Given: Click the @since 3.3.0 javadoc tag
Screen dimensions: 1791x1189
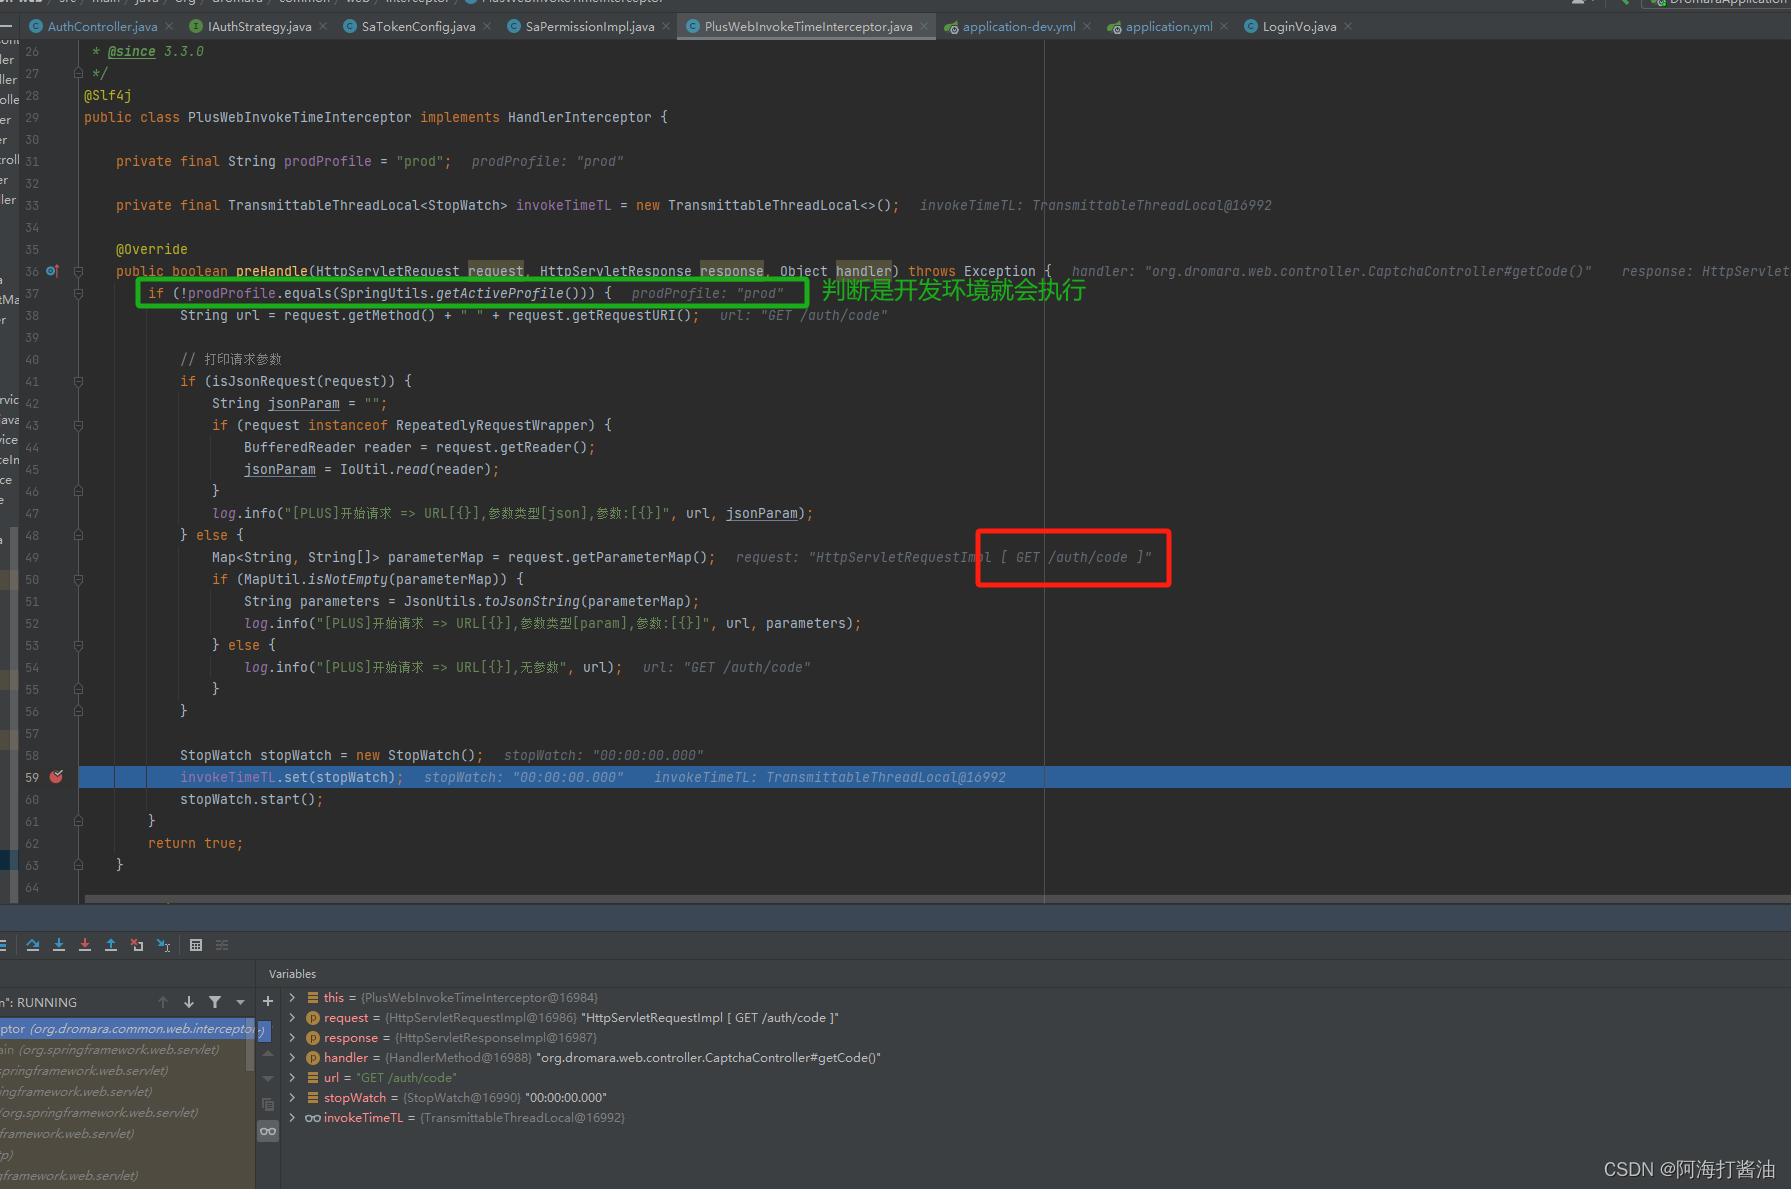Looking at the screenshot, I should (x=155, y=51).
